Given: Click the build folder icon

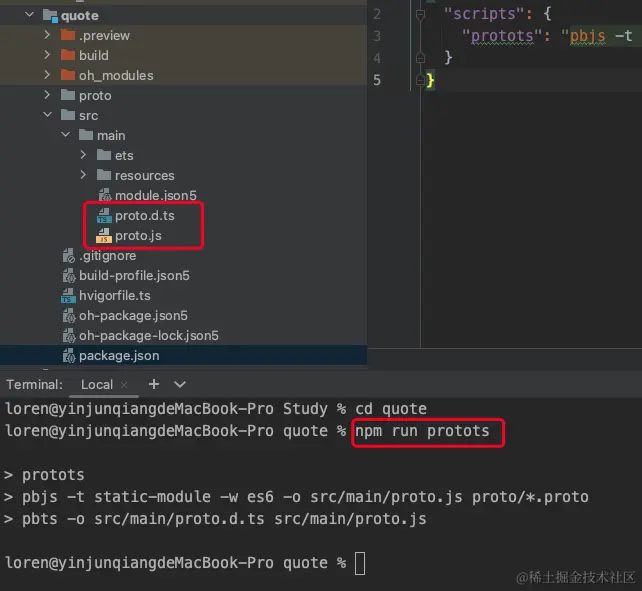Looking at the screenshot, I should [x=68, y=55].
